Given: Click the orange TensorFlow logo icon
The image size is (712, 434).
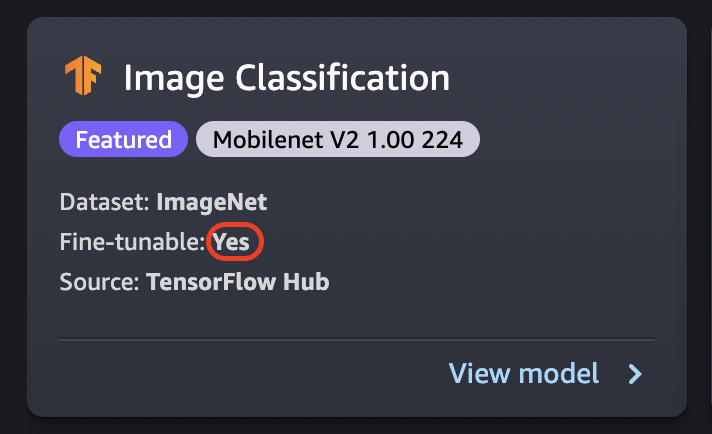Looking at the screenshot, I should [84, 76].
